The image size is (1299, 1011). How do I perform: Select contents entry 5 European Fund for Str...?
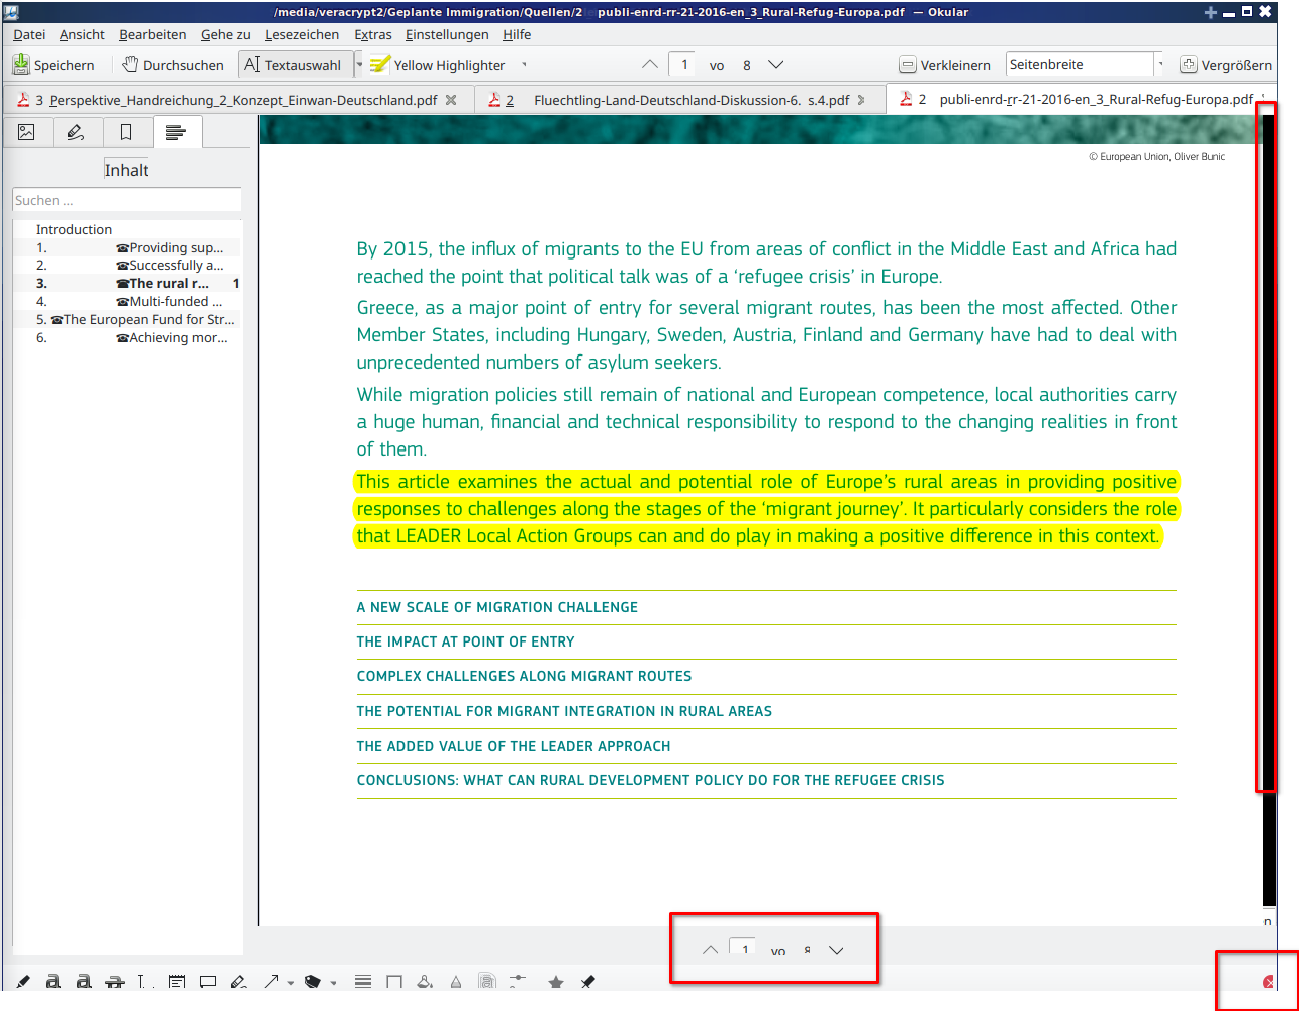[x=129, y=319]
